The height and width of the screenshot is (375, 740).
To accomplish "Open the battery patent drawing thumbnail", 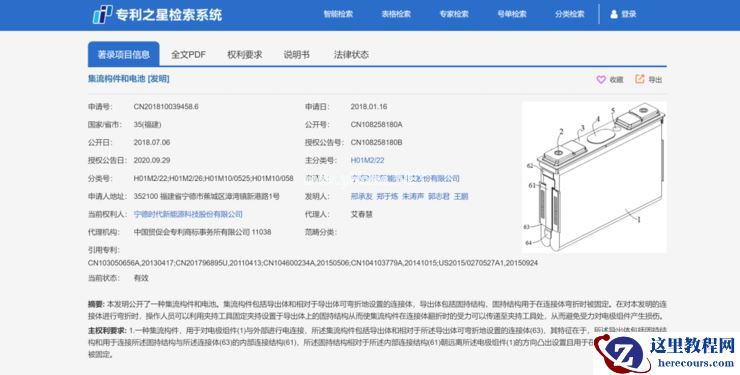I will (594, 177).
